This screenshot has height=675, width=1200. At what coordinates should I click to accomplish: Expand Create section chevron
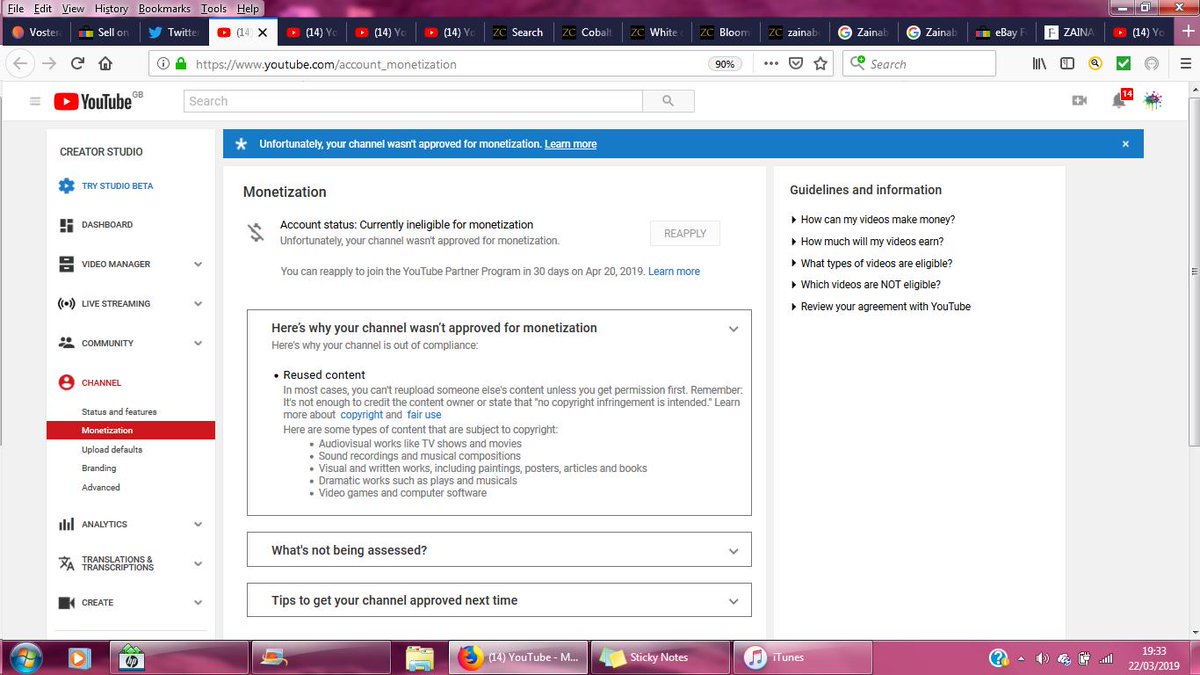(x=198, y=603)
